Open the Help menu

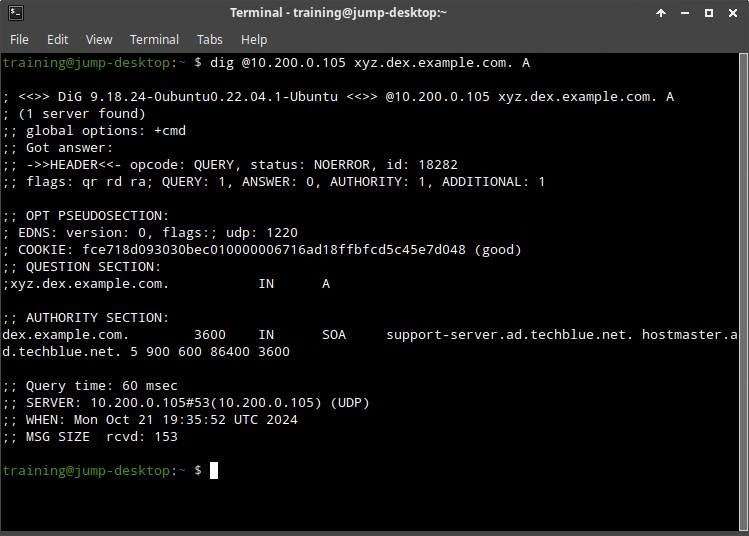[x=254, y=40]
